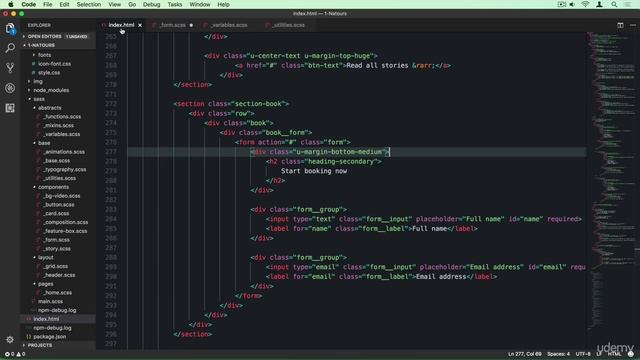Open the File menu
The height and width of the screenshot is (360, 640).
click(48, 4)
